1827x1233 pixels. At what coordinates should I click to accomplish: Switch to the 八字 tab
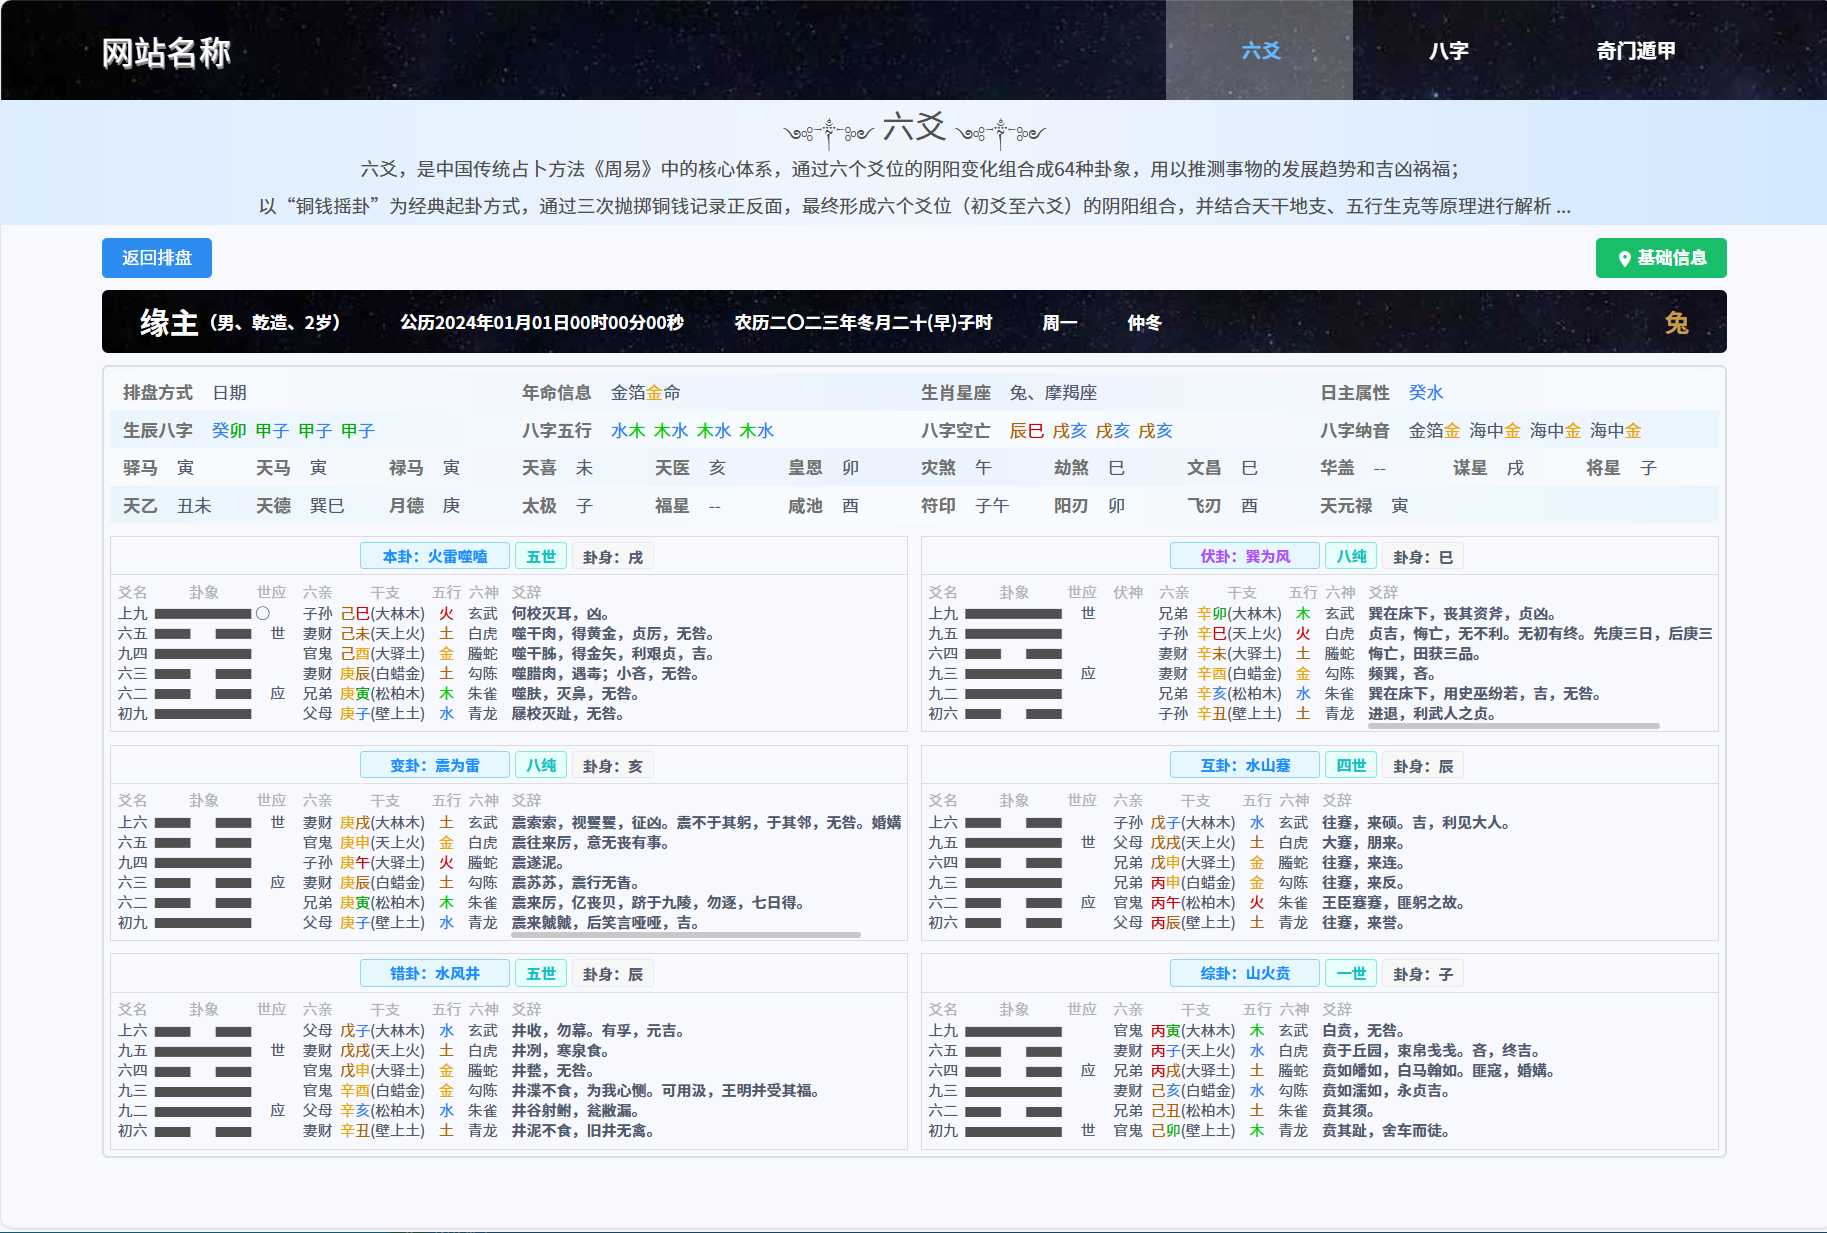[x=1447, y=50]
